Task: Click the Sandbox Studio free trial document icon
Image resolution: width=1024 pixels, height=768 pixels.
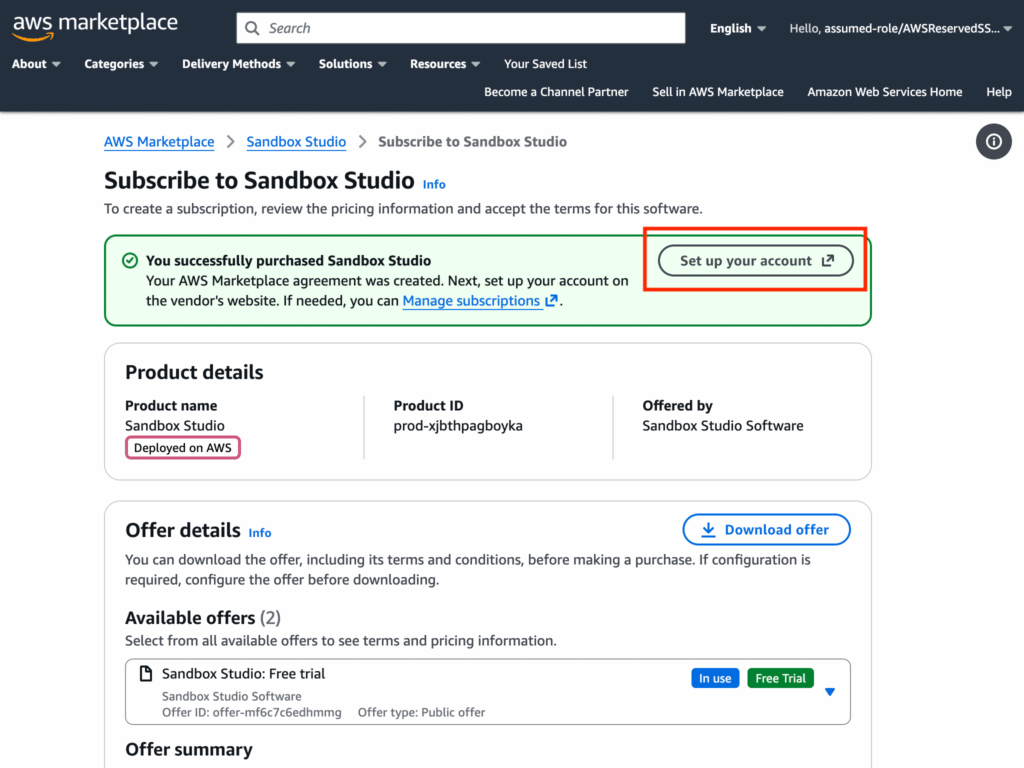Action: [146, 674]
